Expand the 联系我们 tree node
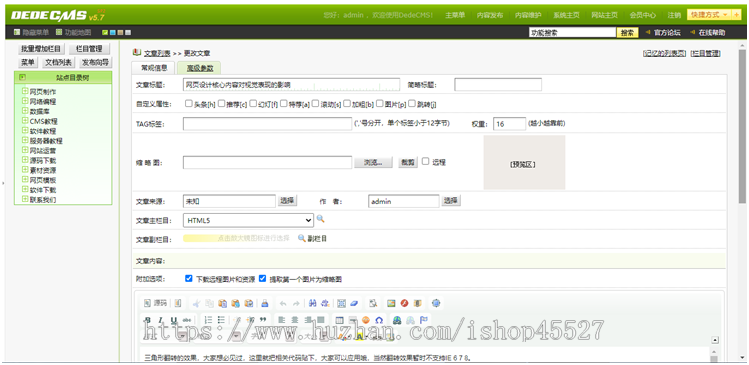Image resolution: width=749 pixels, height=365 pixels. click(25, 199)
